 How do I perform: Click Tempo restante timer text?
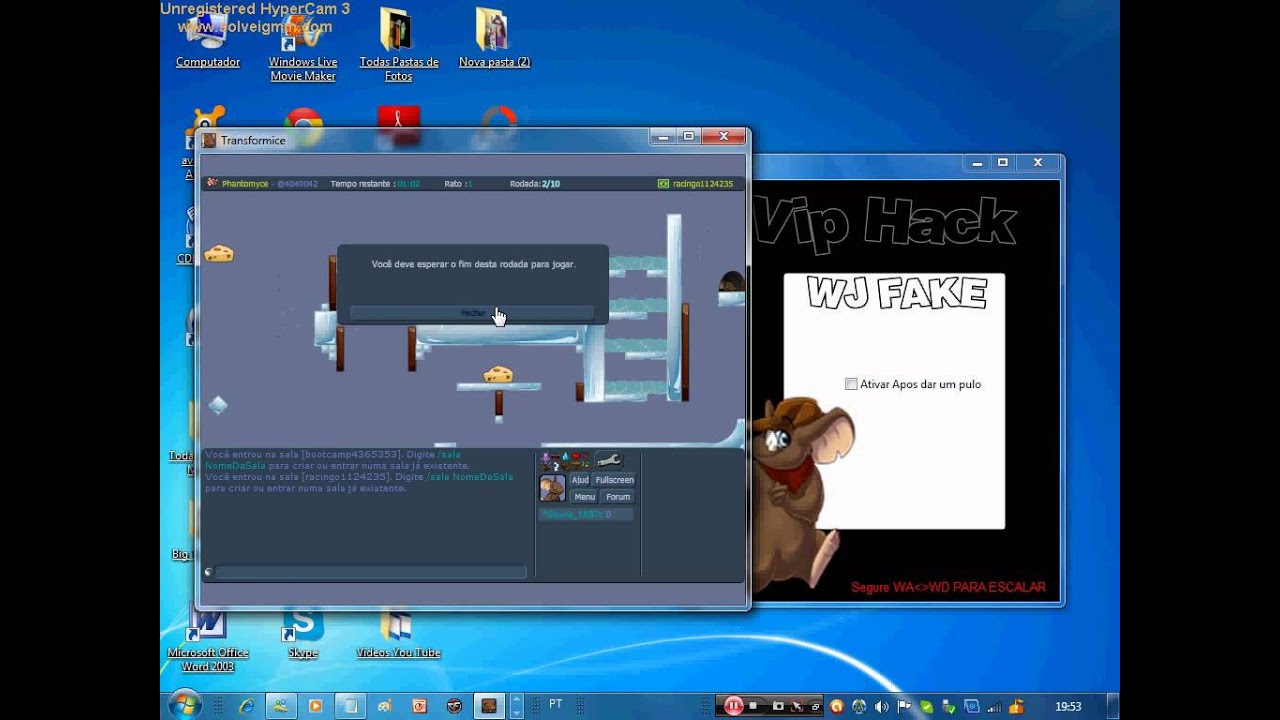click(375, 184)
